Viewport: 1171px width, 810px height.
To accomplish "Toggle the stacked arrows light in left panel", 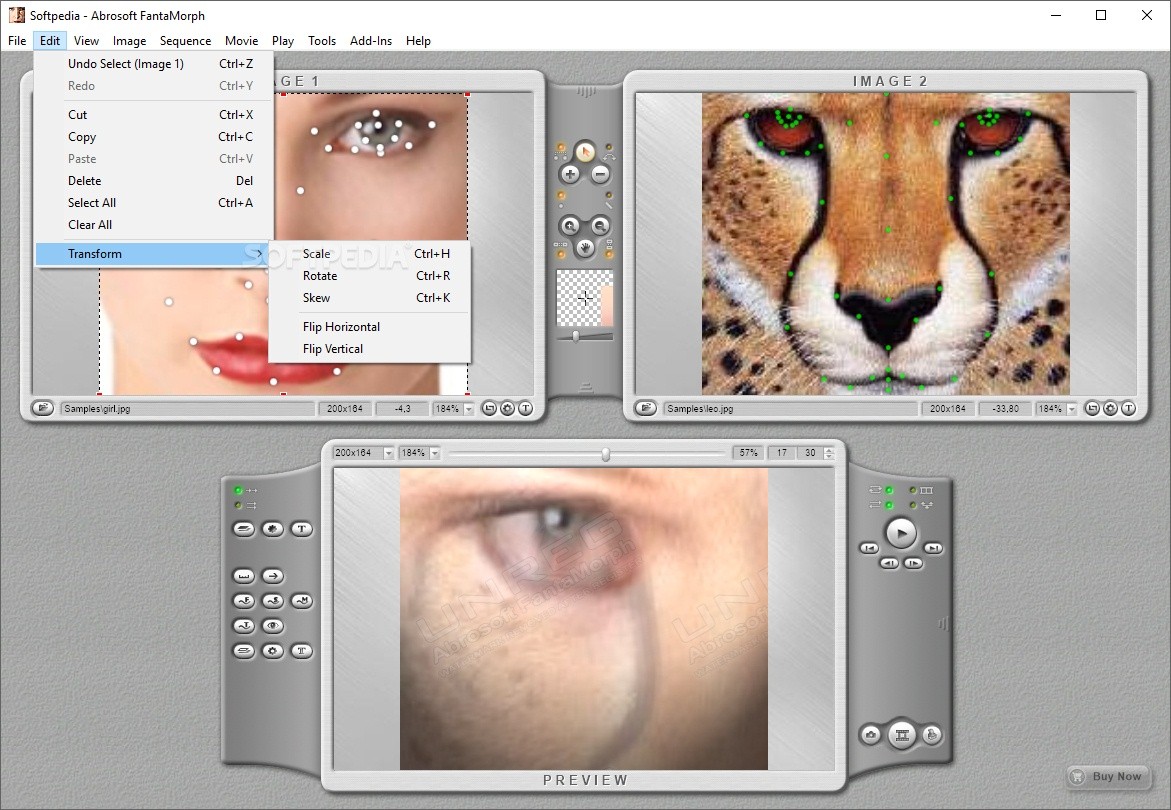I will coord(238,505).
